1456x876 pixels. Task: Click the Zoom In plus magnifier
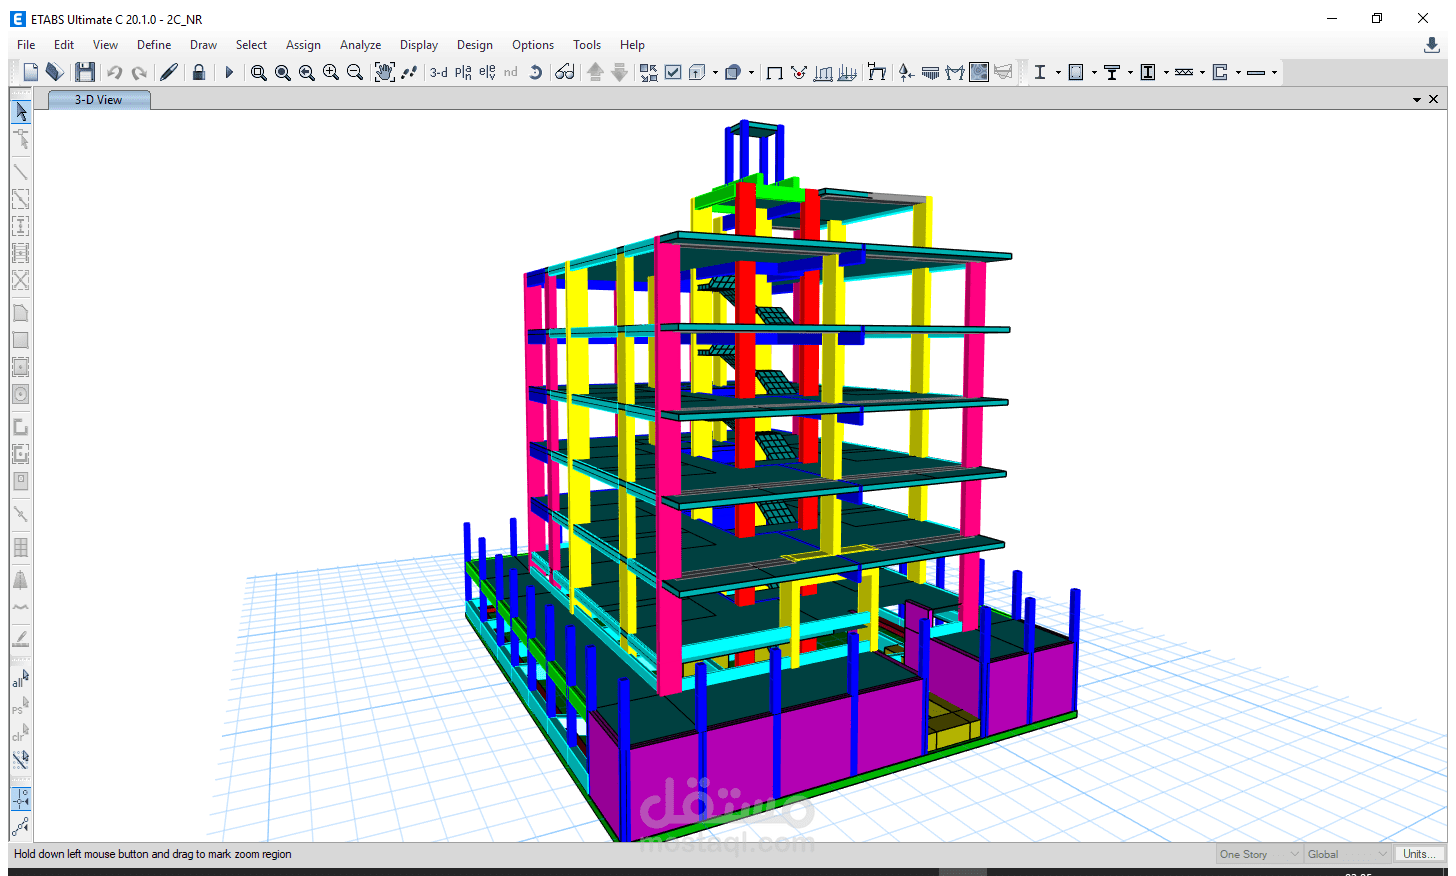point(331,72)
